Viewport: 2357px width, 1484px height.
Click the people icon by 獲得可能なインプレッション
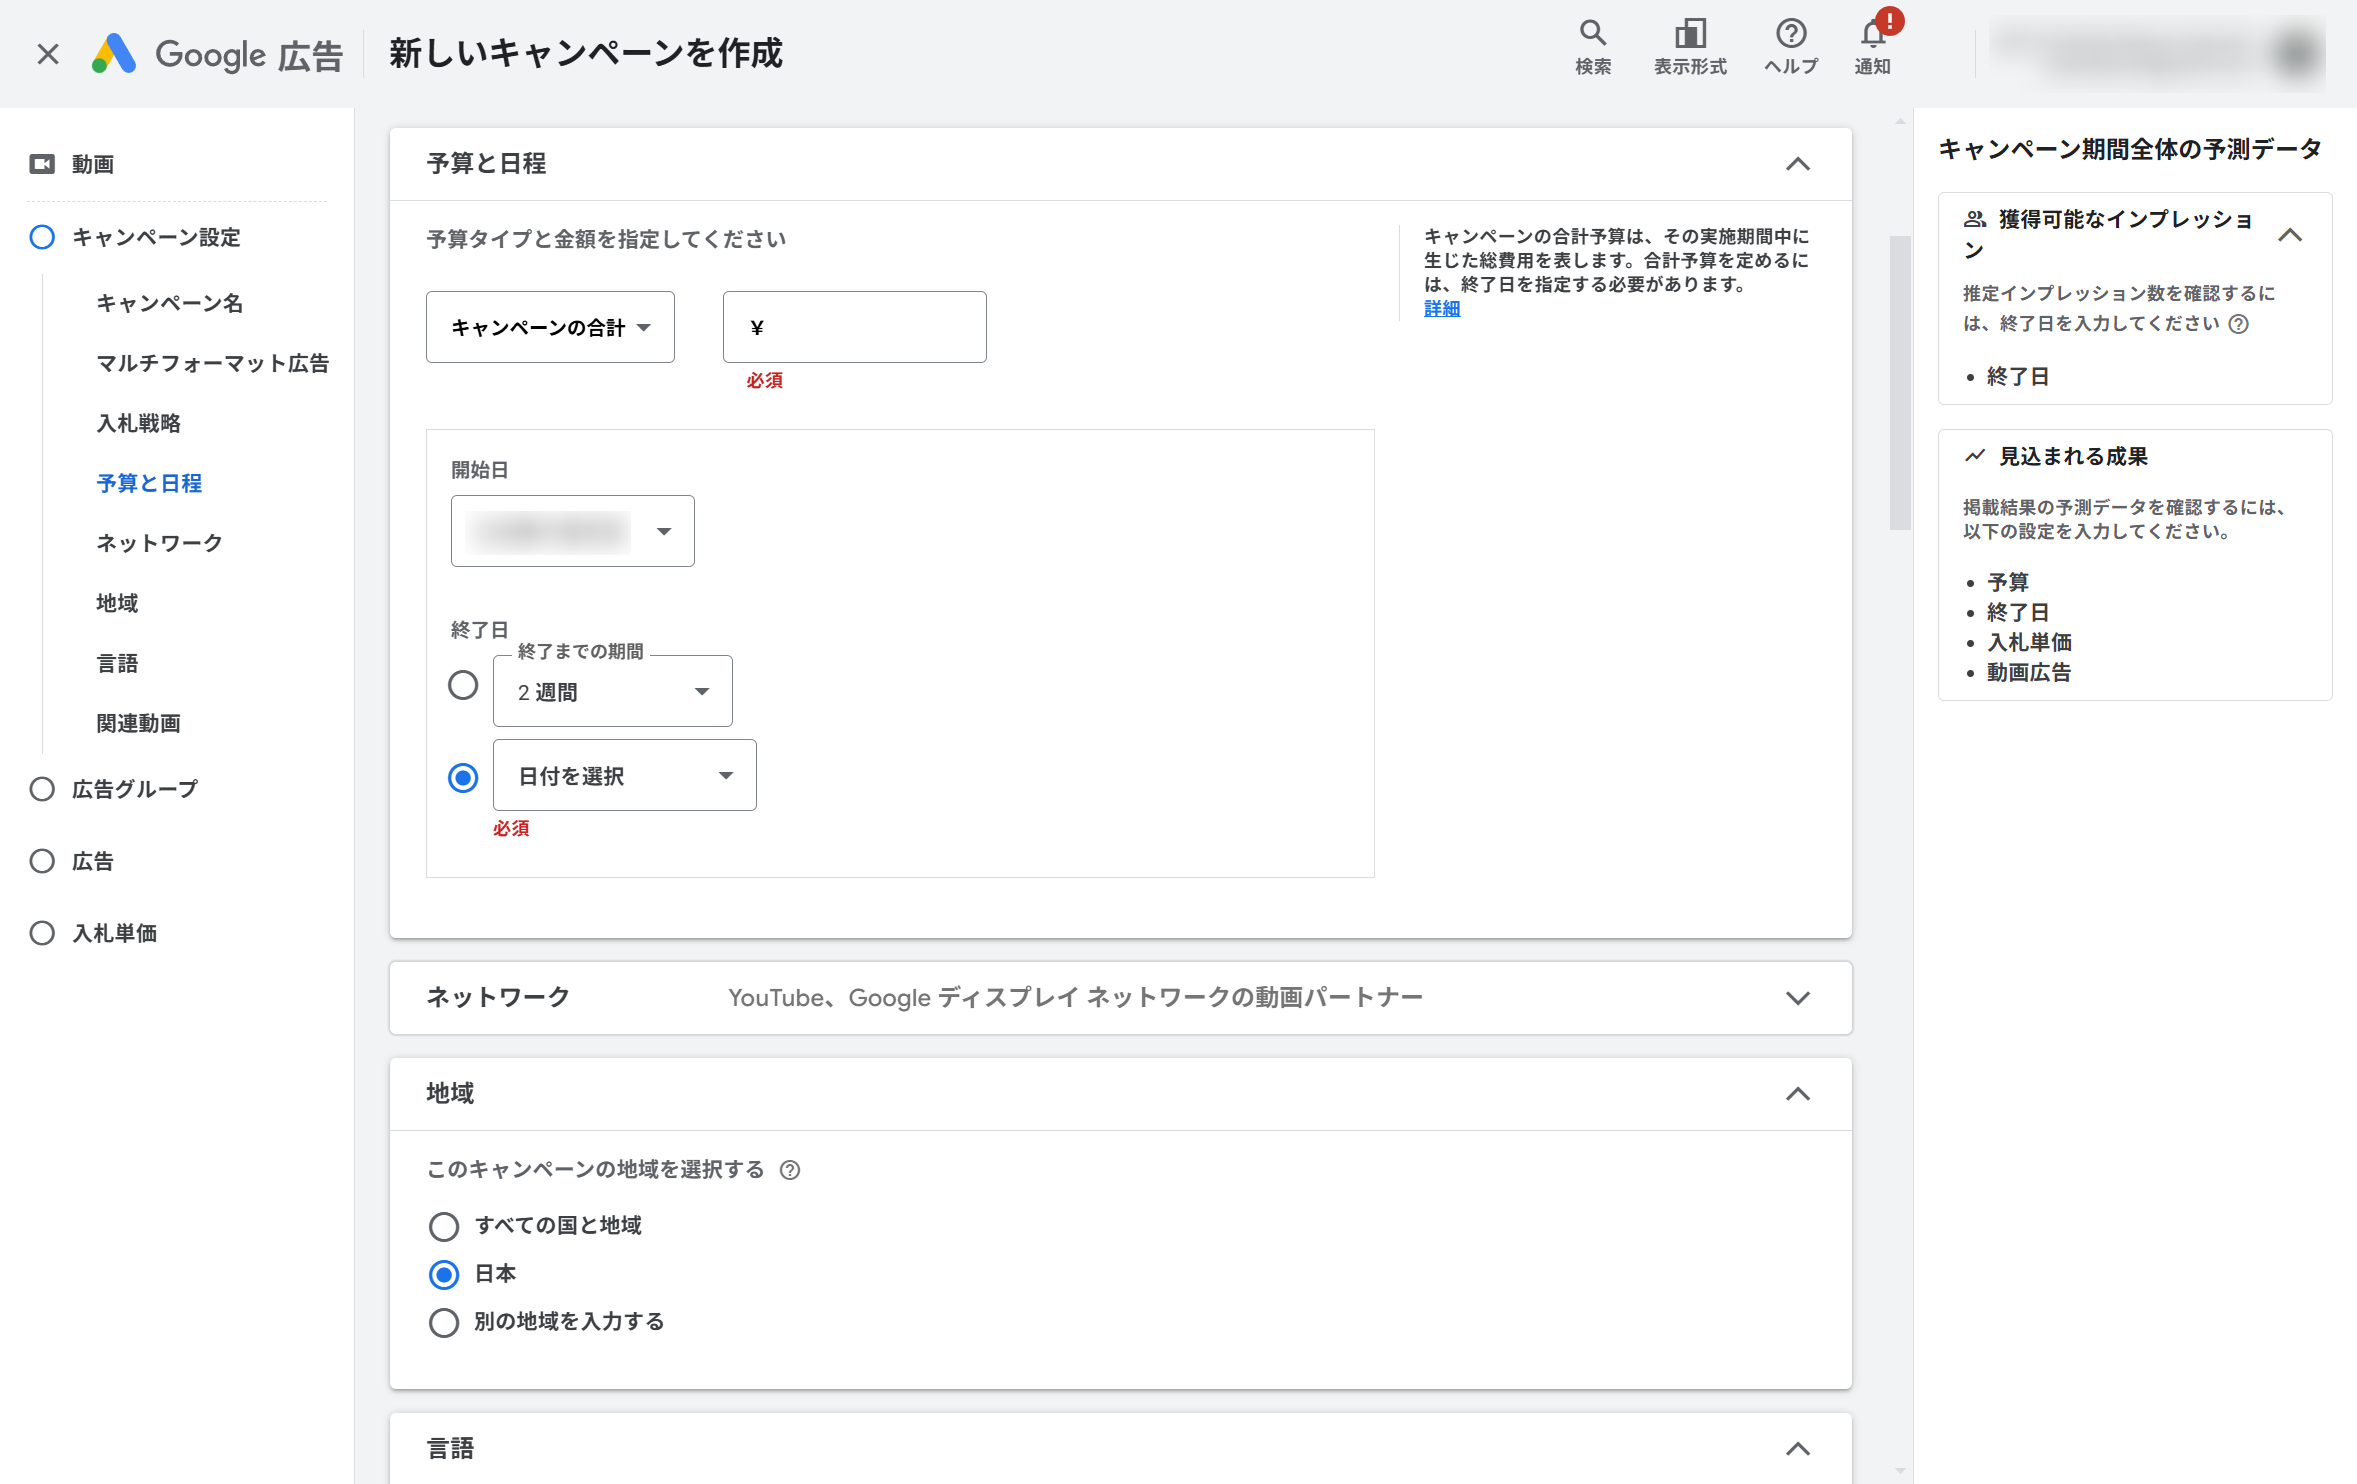tap(1975, 219)
